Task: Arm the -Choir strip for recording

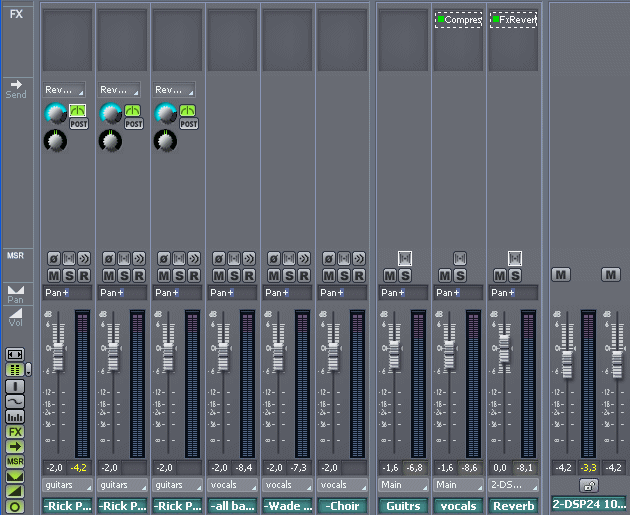Action: point(359,276)
